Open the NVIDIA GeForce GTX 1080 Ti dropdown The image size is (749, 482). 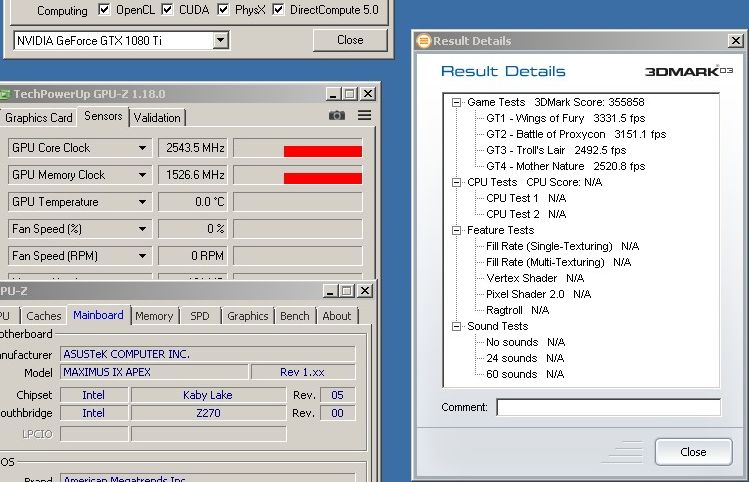tap(221, 40)
